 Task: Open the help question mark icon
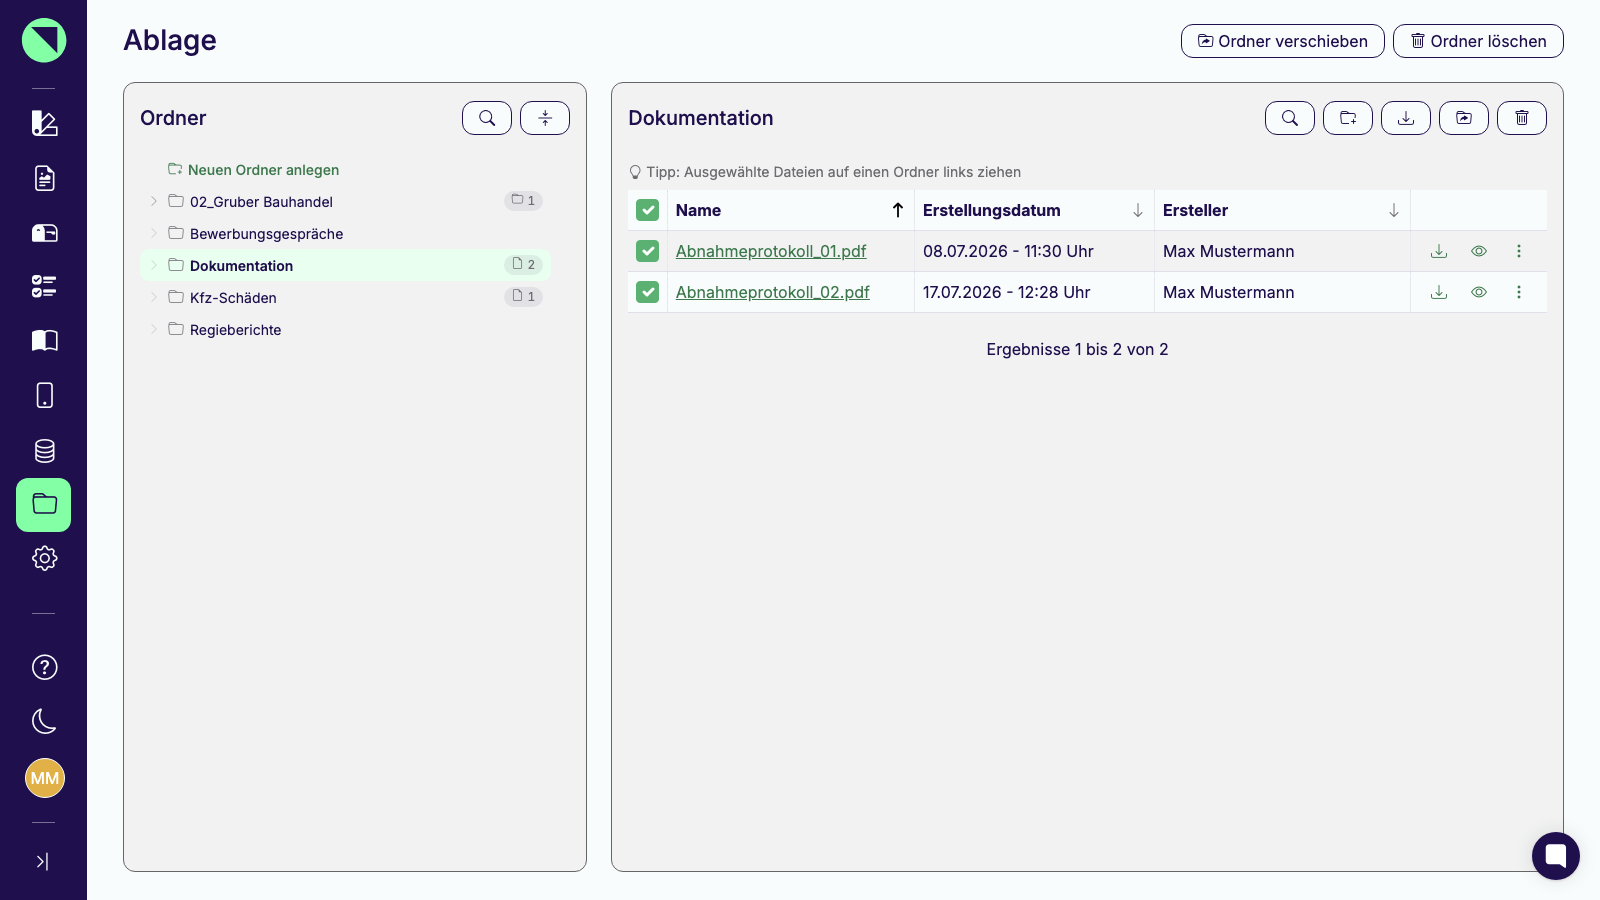point(44,667)
